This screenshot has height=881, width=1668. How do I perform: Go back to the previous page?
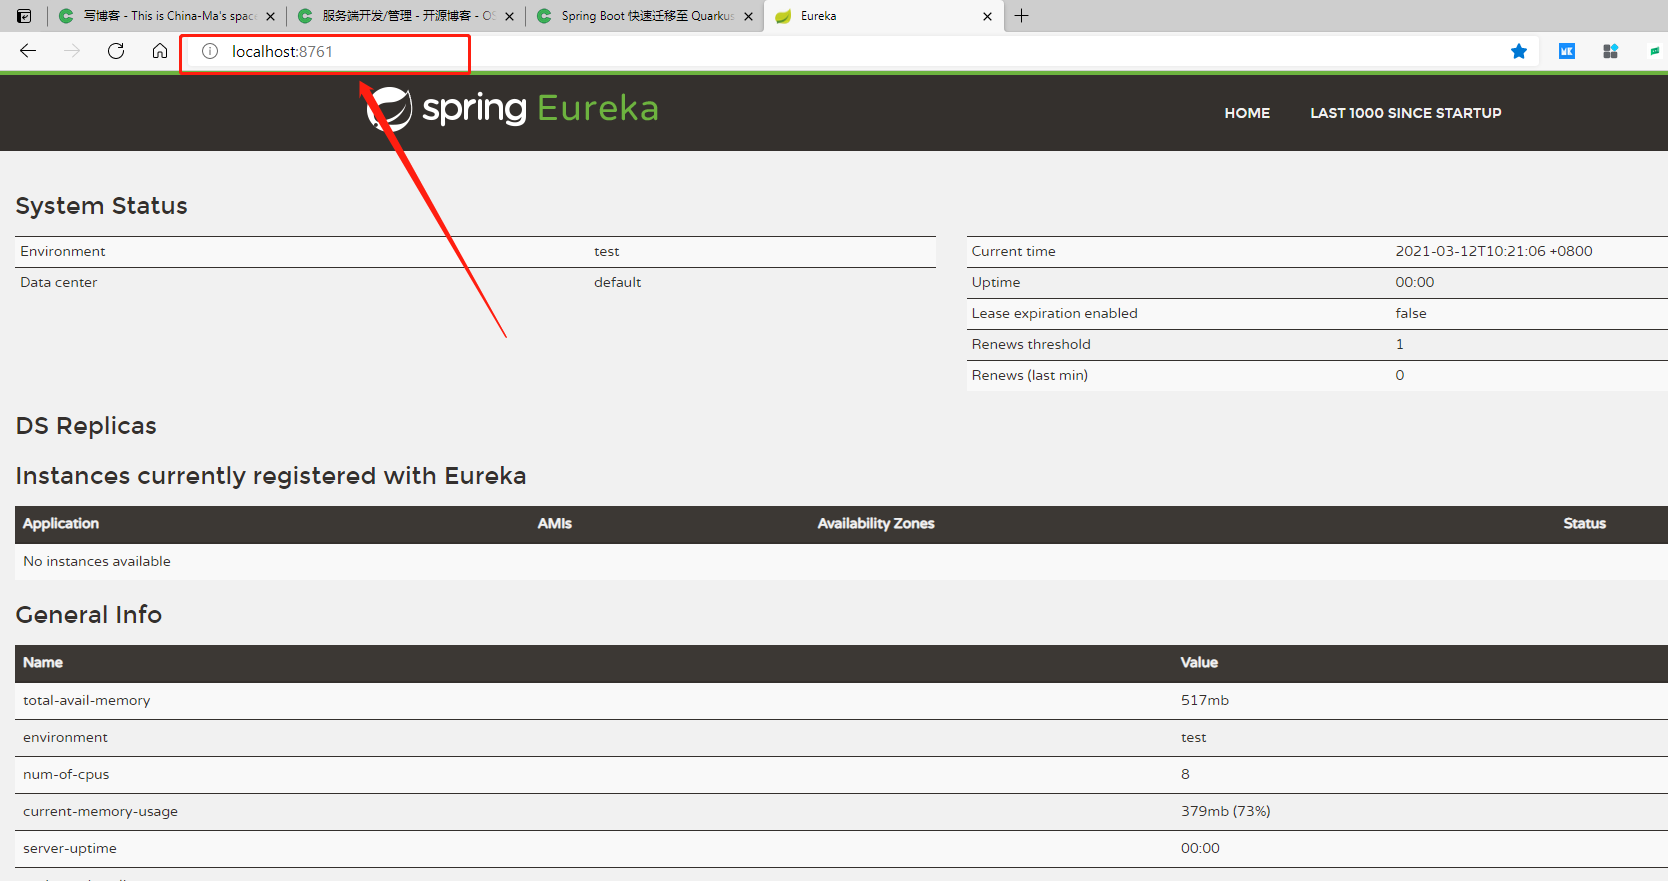pos(28,51)
